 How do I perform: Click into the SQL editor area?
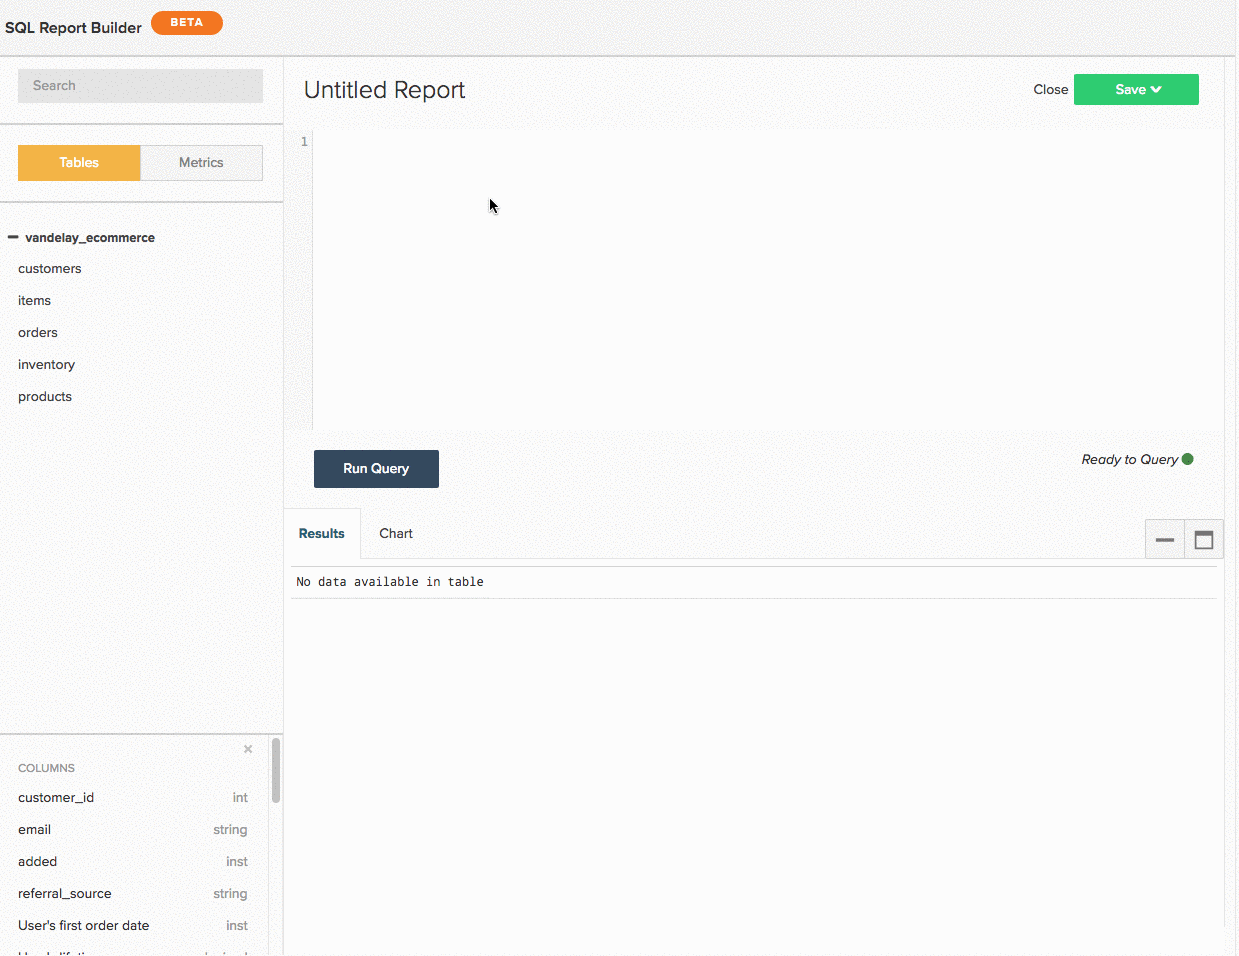coord(768,280)
